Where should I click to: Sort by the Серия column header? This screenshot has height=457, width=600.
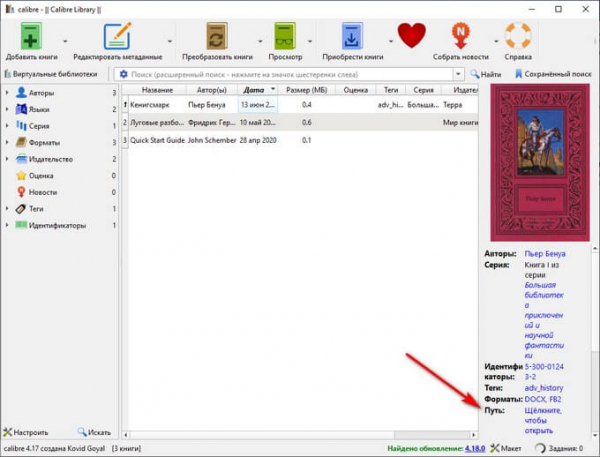[423, 90]
